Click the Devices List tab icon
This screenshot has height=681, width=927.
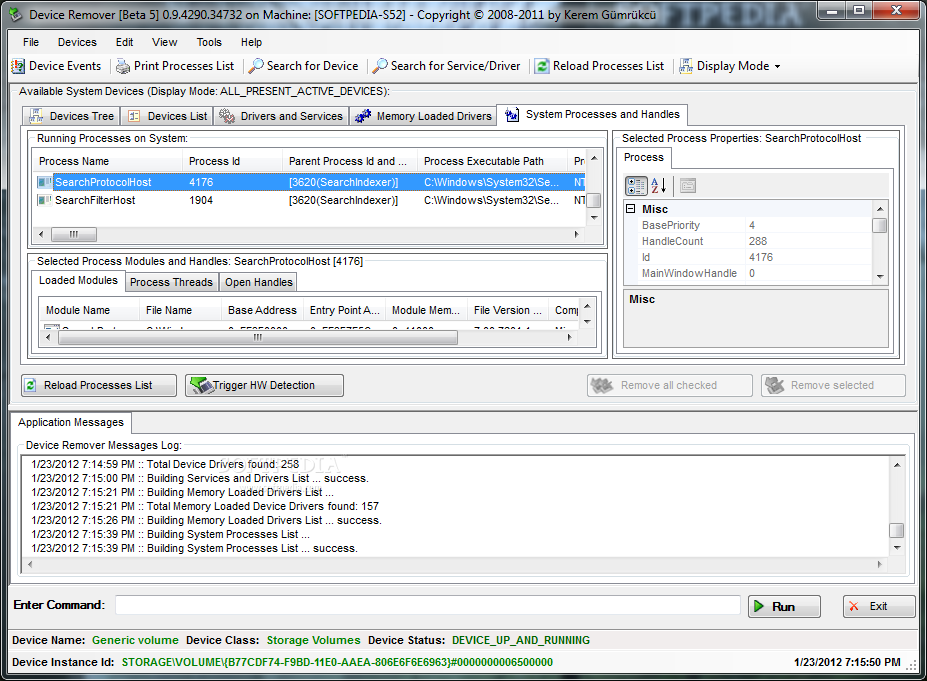(134, 116)
